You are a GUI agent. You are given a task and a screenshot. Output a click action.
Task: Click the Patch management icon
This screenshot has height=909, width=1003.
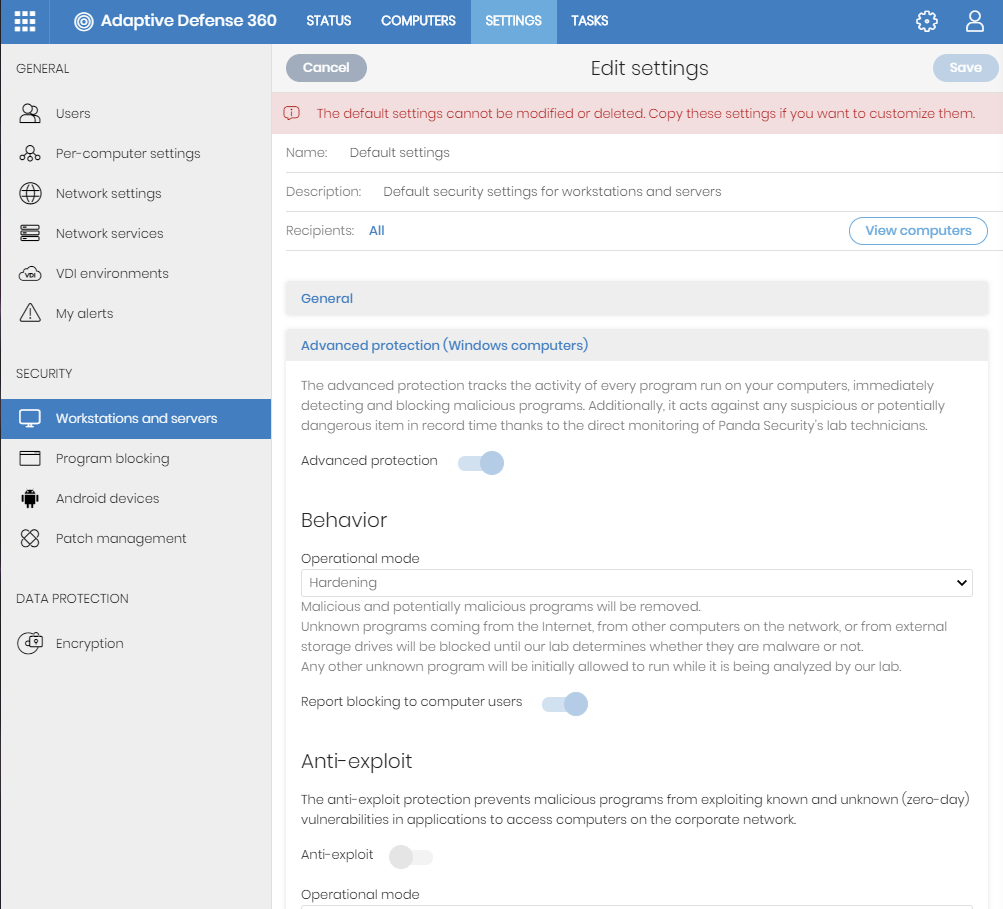click(x=30, y=538)
